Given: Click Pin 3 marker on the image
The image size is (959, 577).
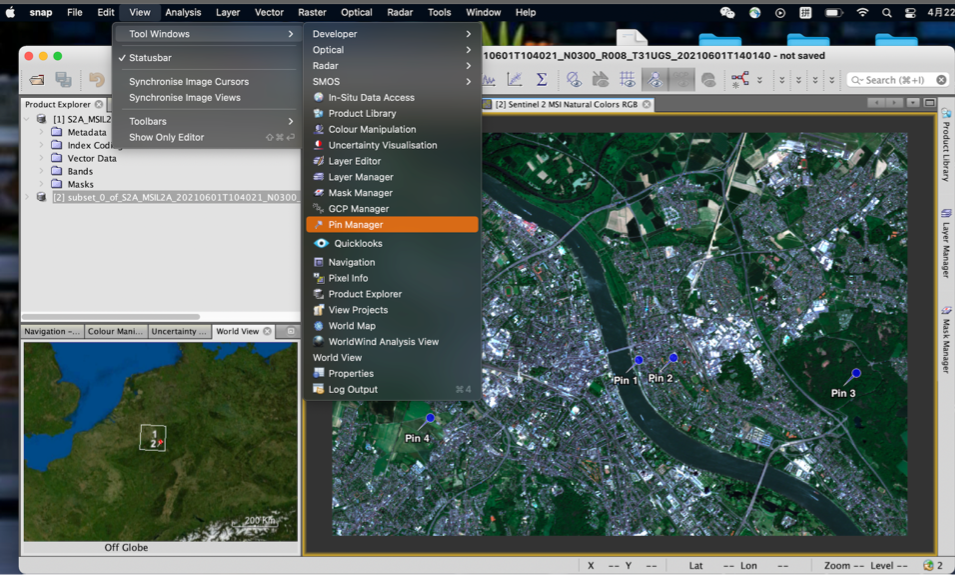Looking at the screenshot, I should click(856, 373).
